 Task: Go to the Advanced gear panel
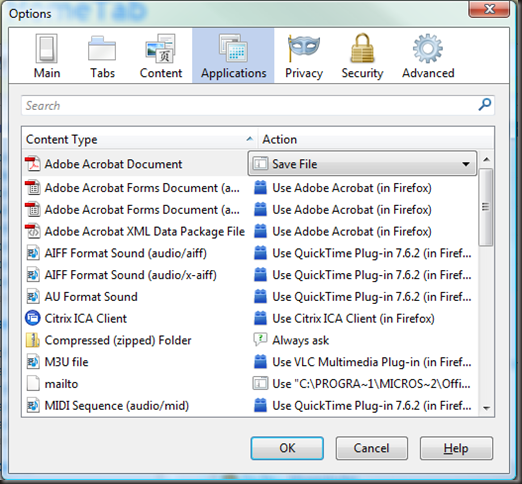click(x=428, y=56)
